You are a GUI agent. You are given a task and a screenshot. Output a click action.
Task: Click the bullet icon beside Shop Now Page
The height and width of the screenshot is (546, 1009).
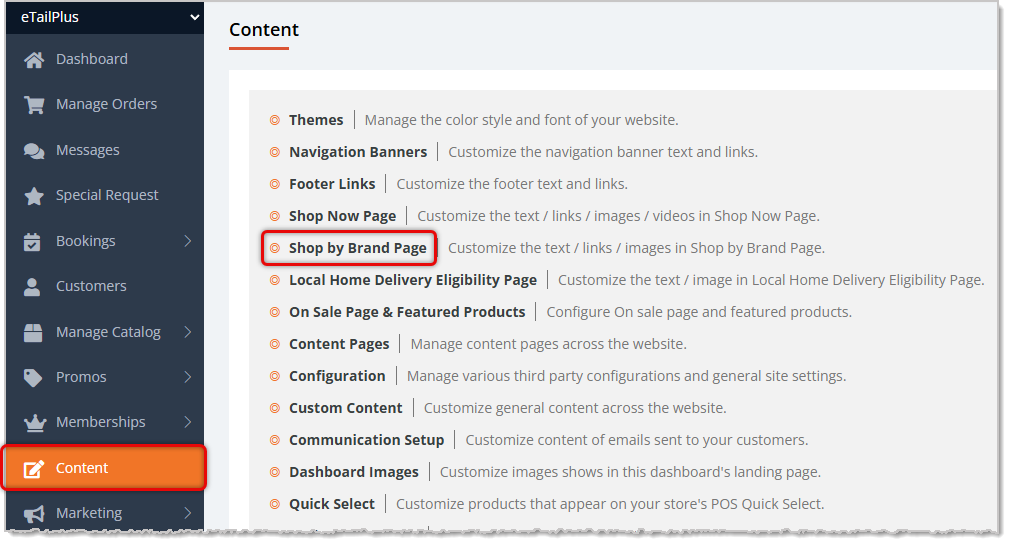coord(275,216)
